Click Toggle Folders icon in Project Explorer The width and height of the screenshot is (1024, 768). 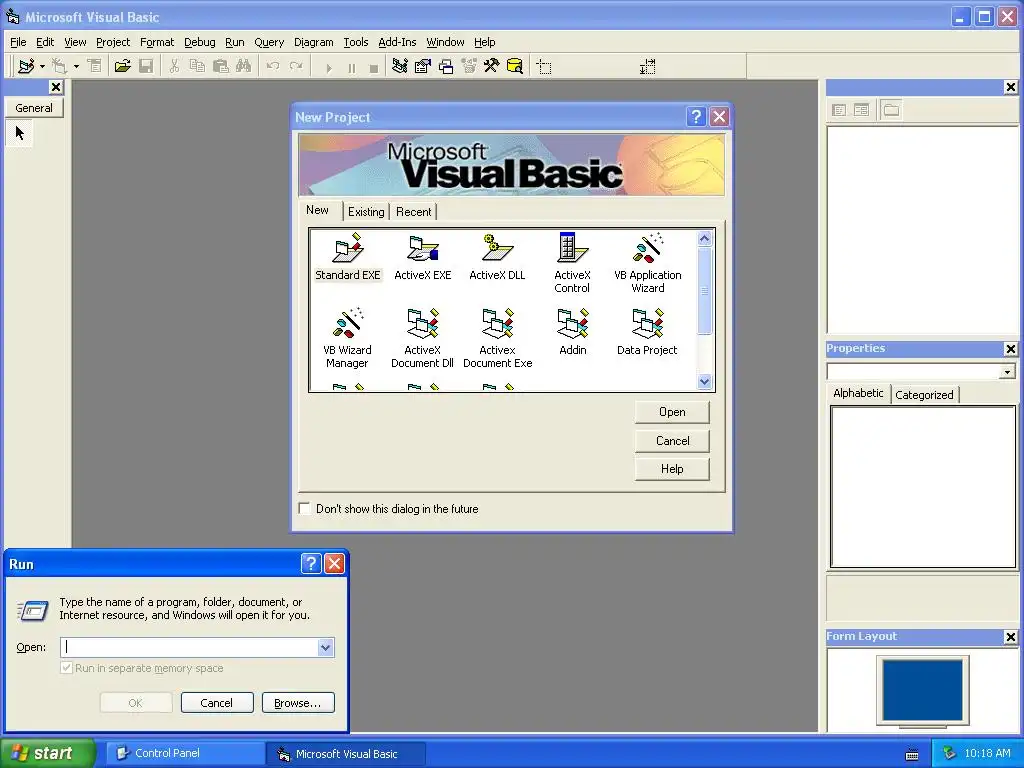pyautogui.click(x=891, y=110)
